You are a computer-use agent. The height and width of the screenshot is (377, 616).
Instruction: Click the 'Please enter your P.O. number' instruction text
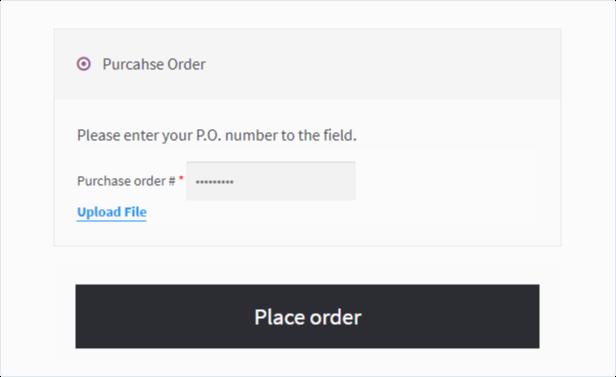pos(216,135)
